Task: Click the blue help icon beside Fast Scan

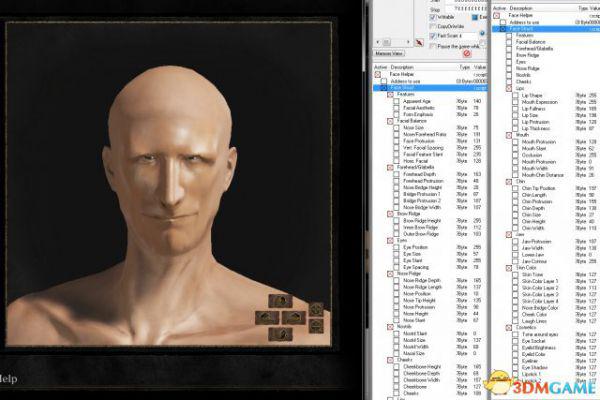Action: click(483, 33)
